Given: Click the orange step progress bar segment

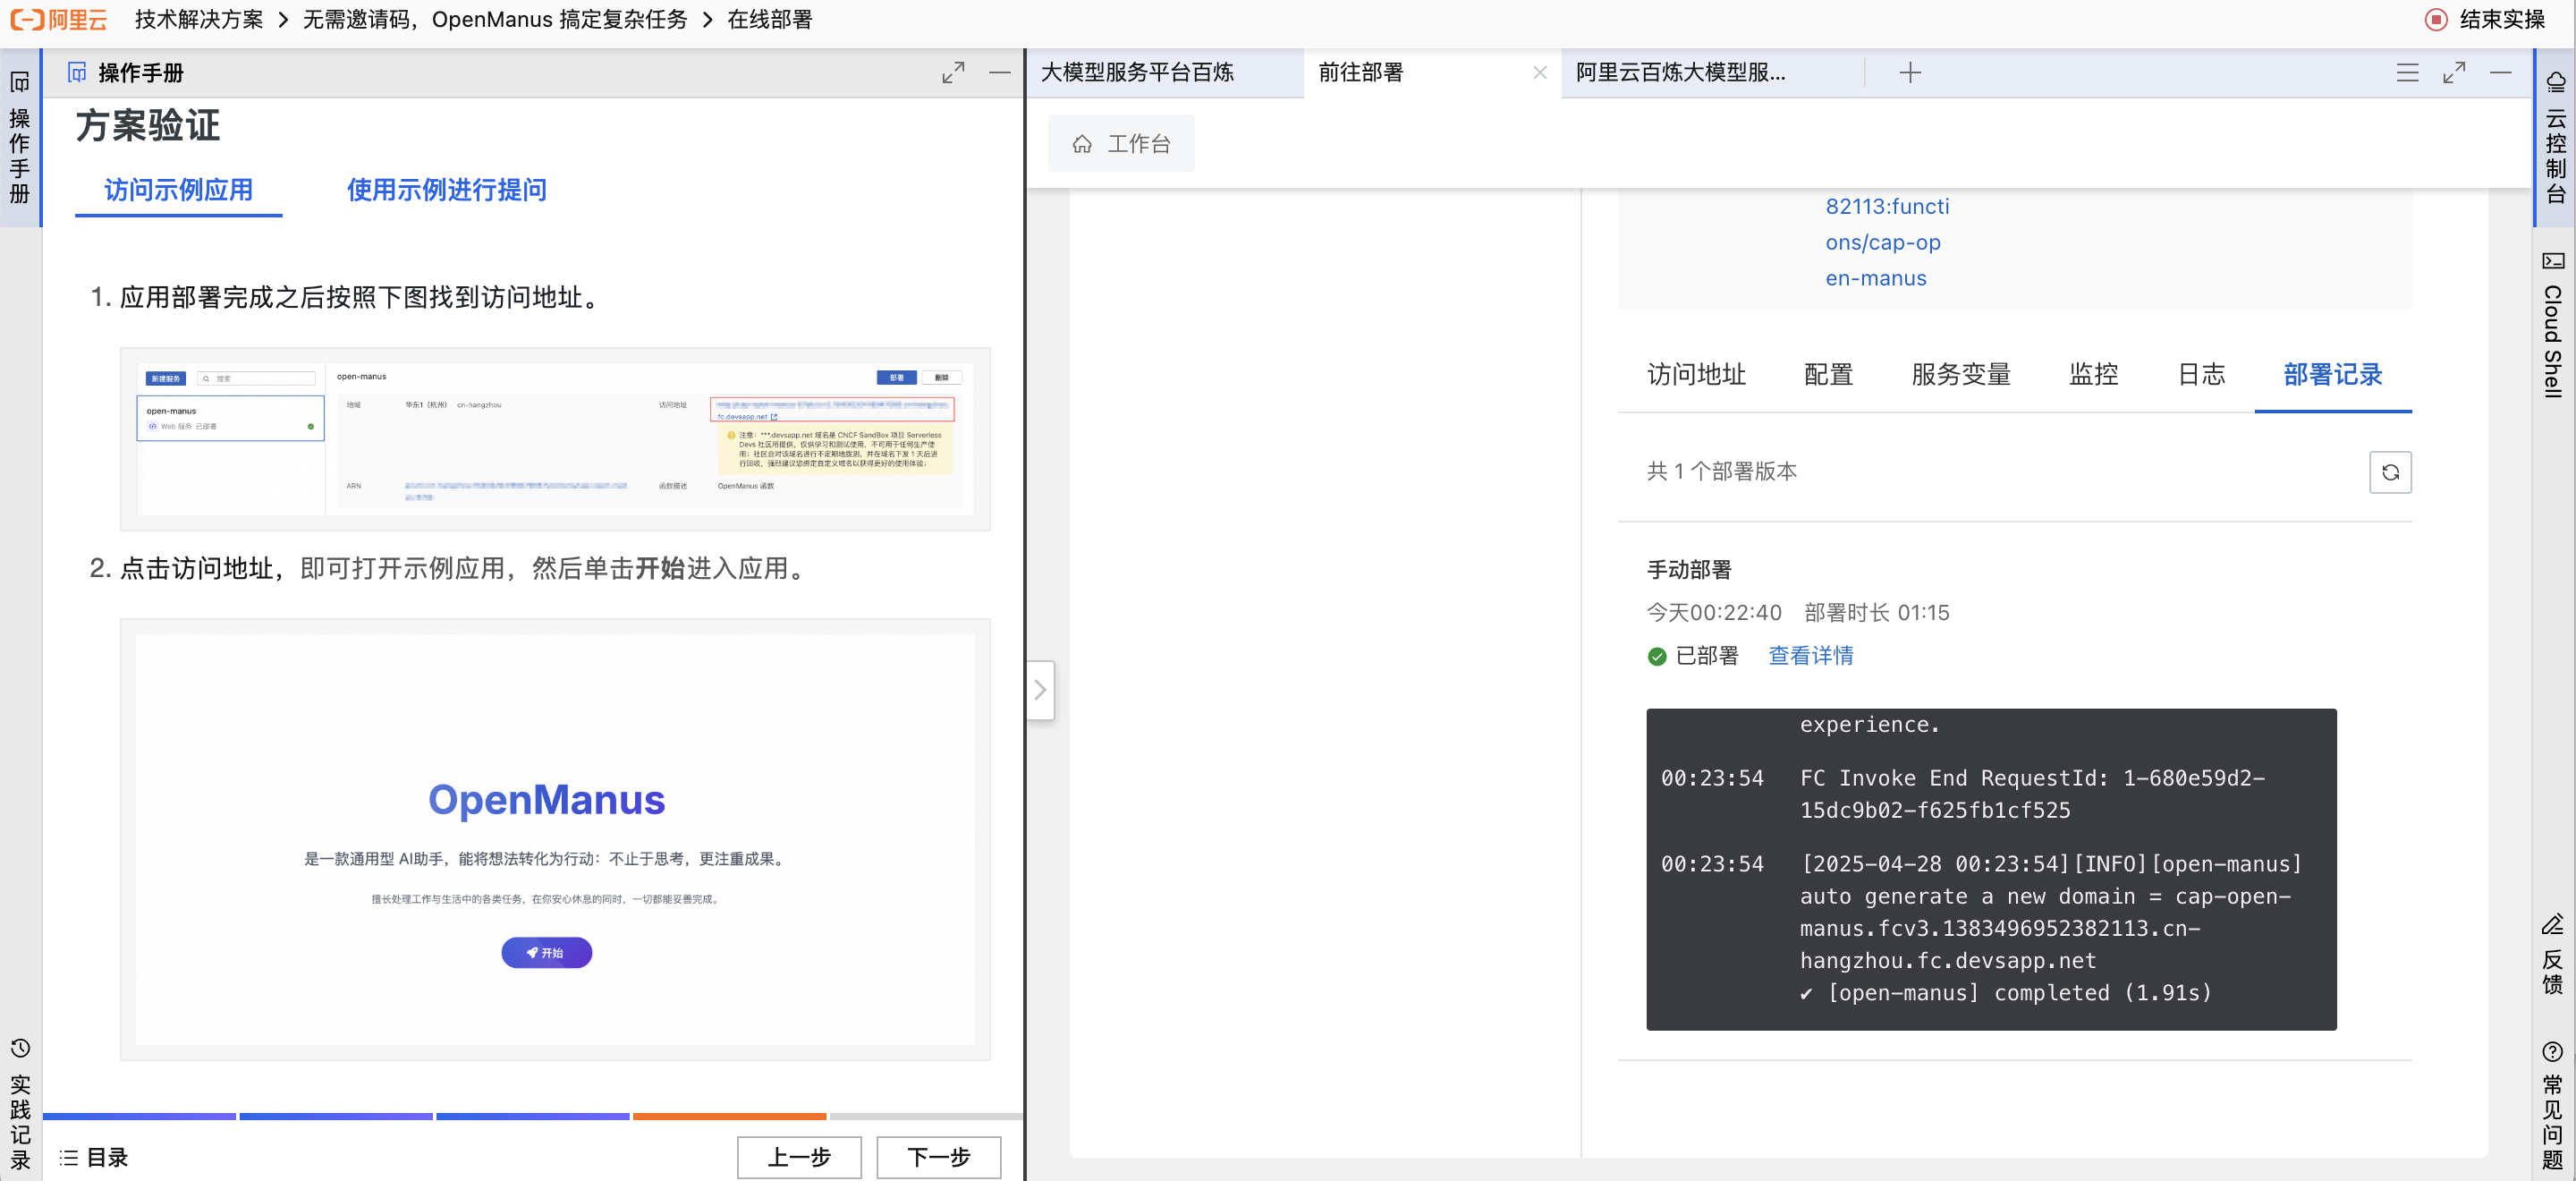Looking at the screenshot, I should (729, 1115).
